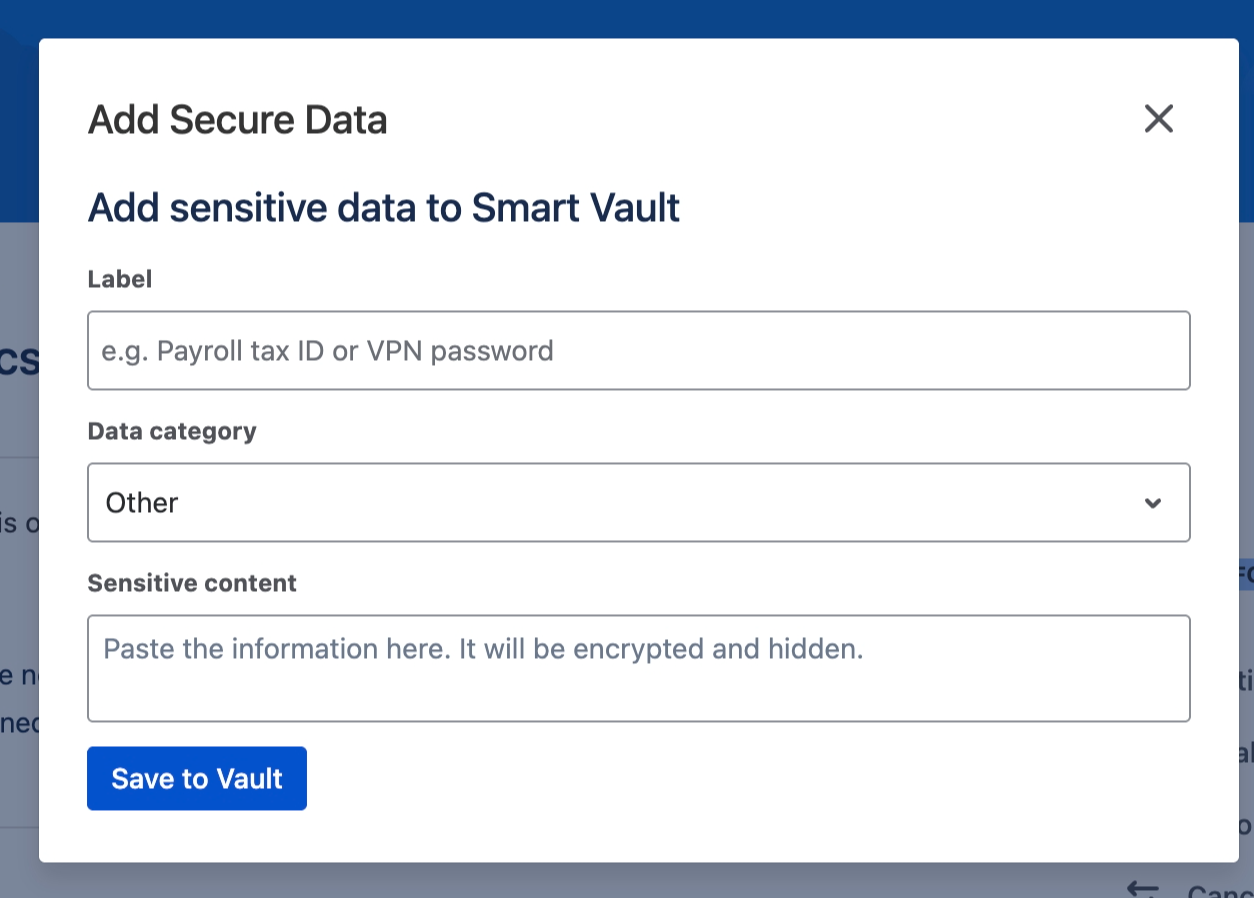Click the 'Label' field caption
Viewport: 1254px width, 898px height.
(120, 279)
